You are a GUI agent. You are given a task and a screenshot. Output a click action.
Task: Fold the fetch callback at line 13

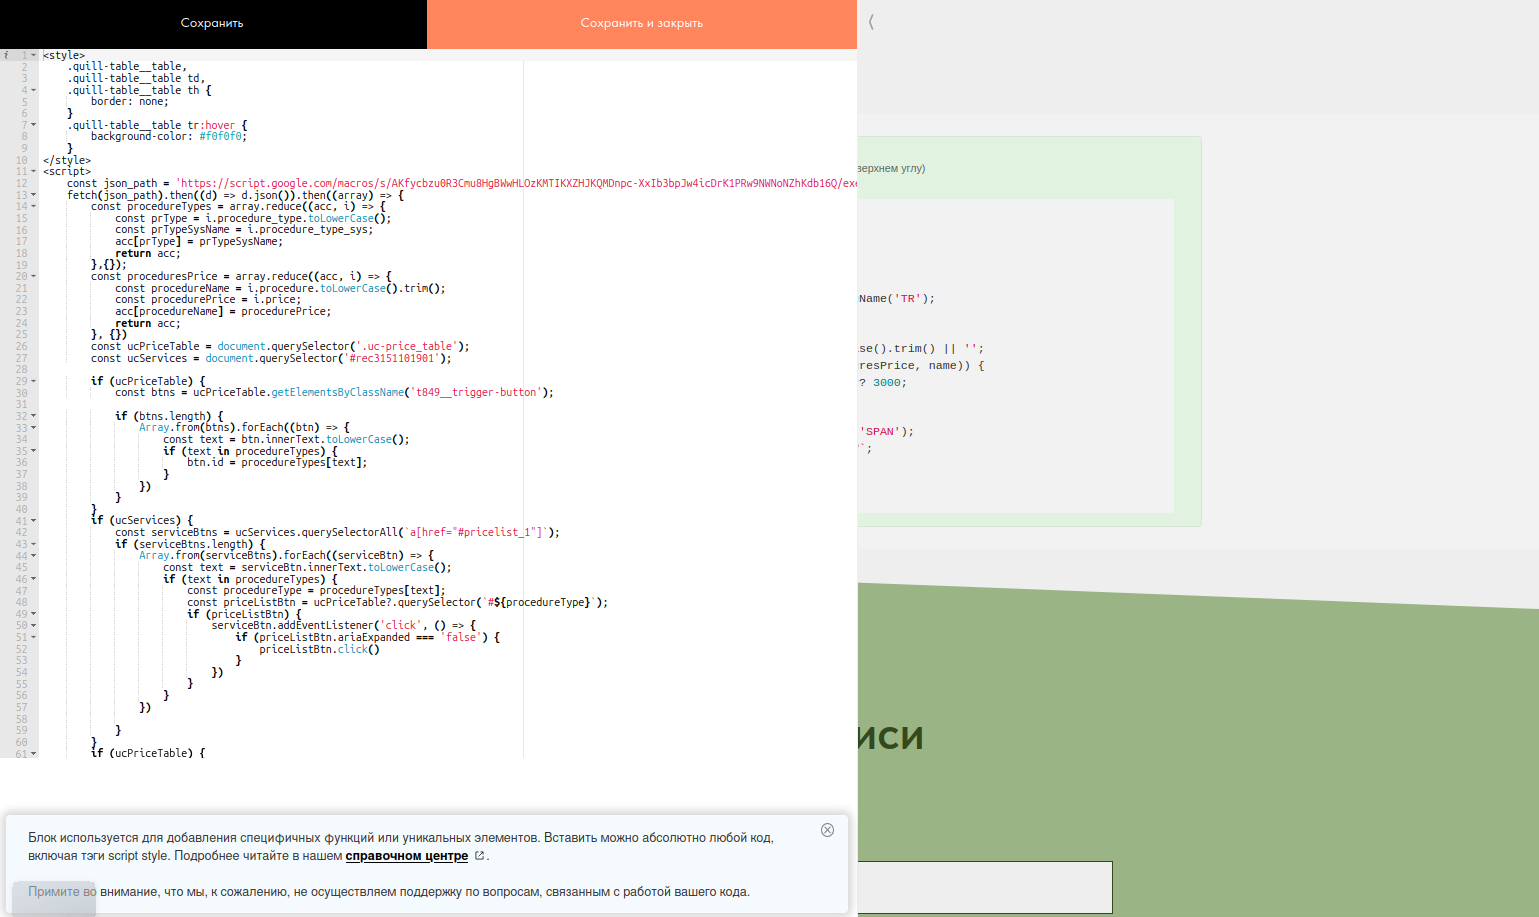click(x=34, y=195)
